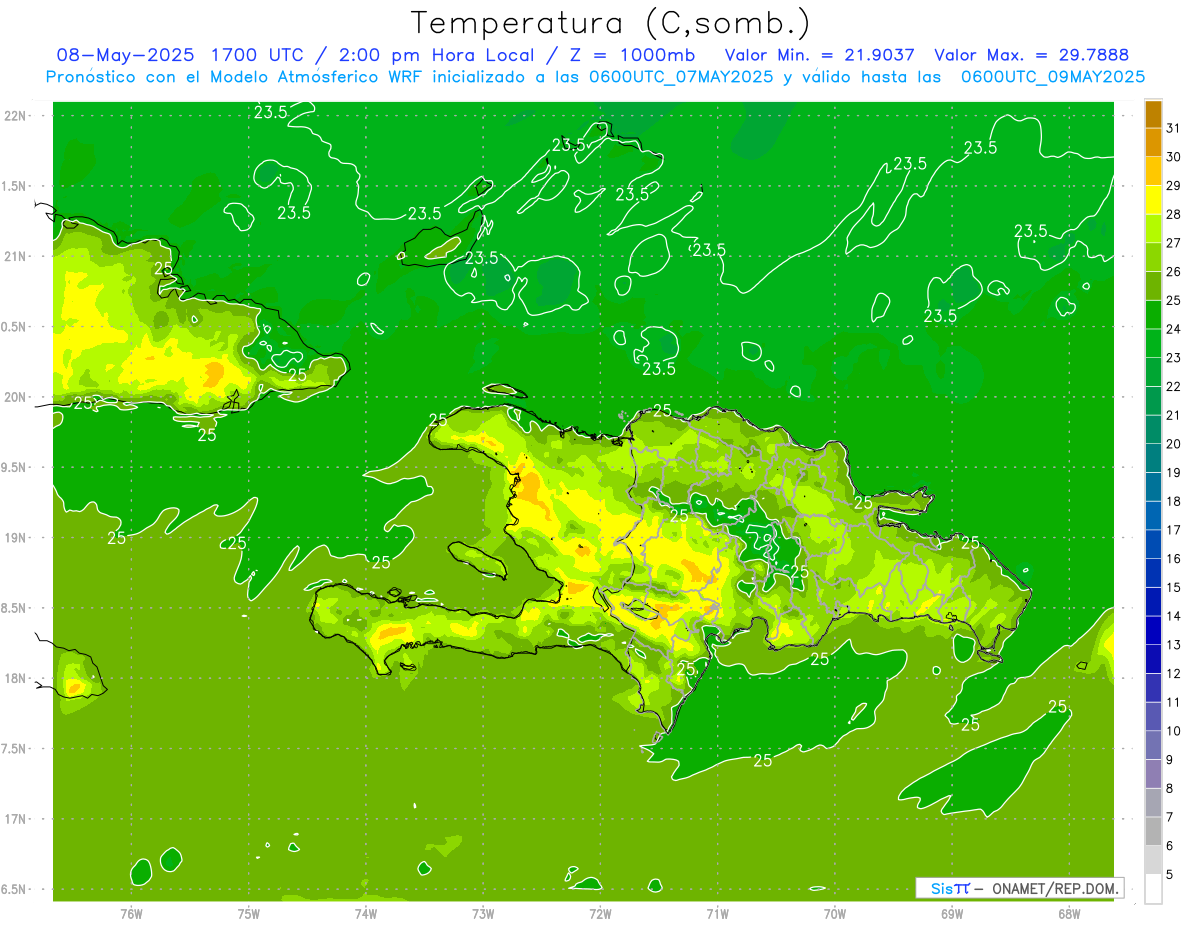Viewport: 1200px width, 927px height.
Task: Click the "1700 UTC" time text
Action: 257,55
